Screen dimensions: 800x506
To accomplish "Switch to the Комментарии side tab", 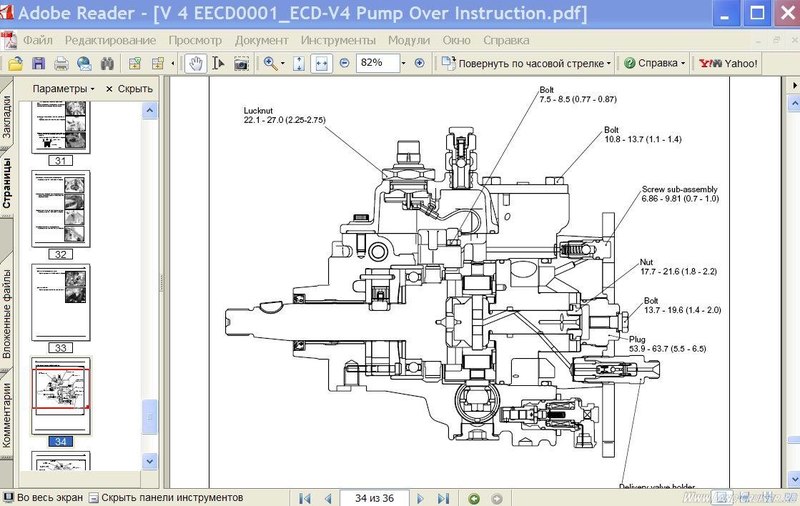I will point(7,415).
